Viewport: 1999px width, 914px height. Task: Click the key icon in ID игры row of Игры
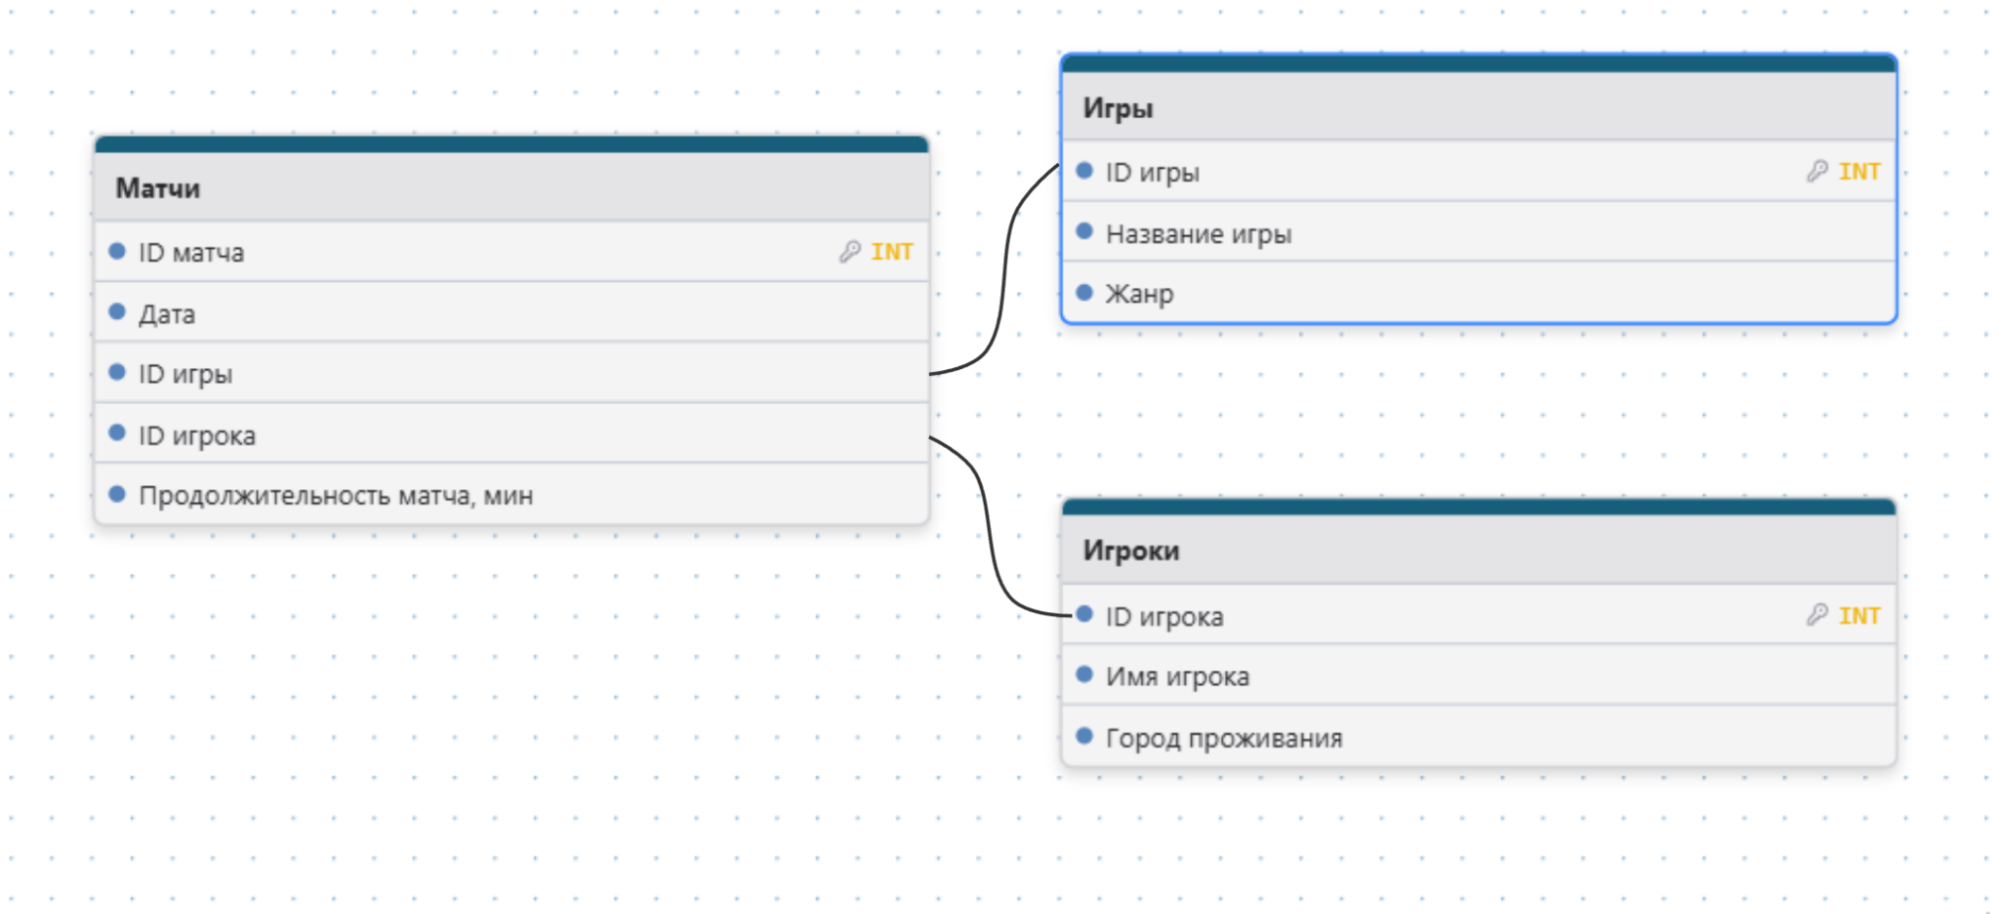(x=1817, y=172)
